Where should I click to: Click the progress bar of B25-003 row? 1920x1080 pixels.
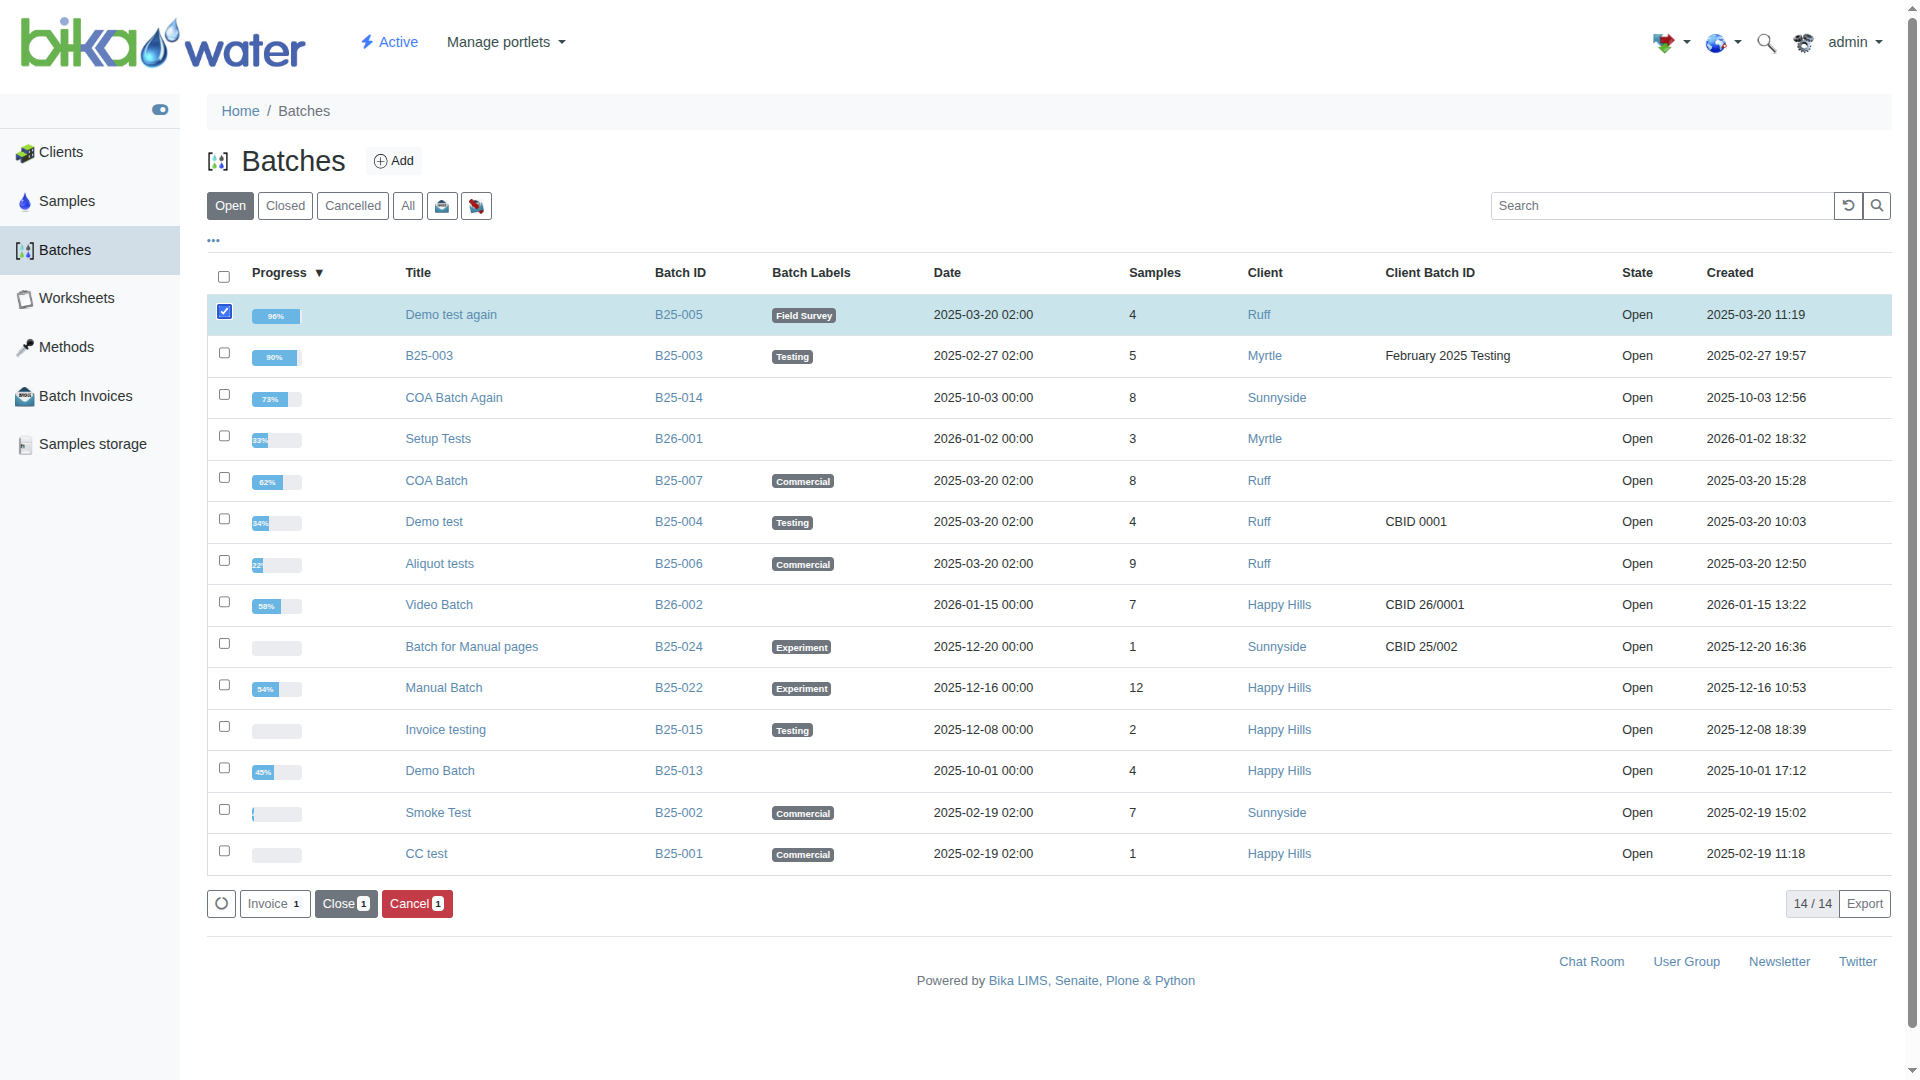click(x=276, y=358)
